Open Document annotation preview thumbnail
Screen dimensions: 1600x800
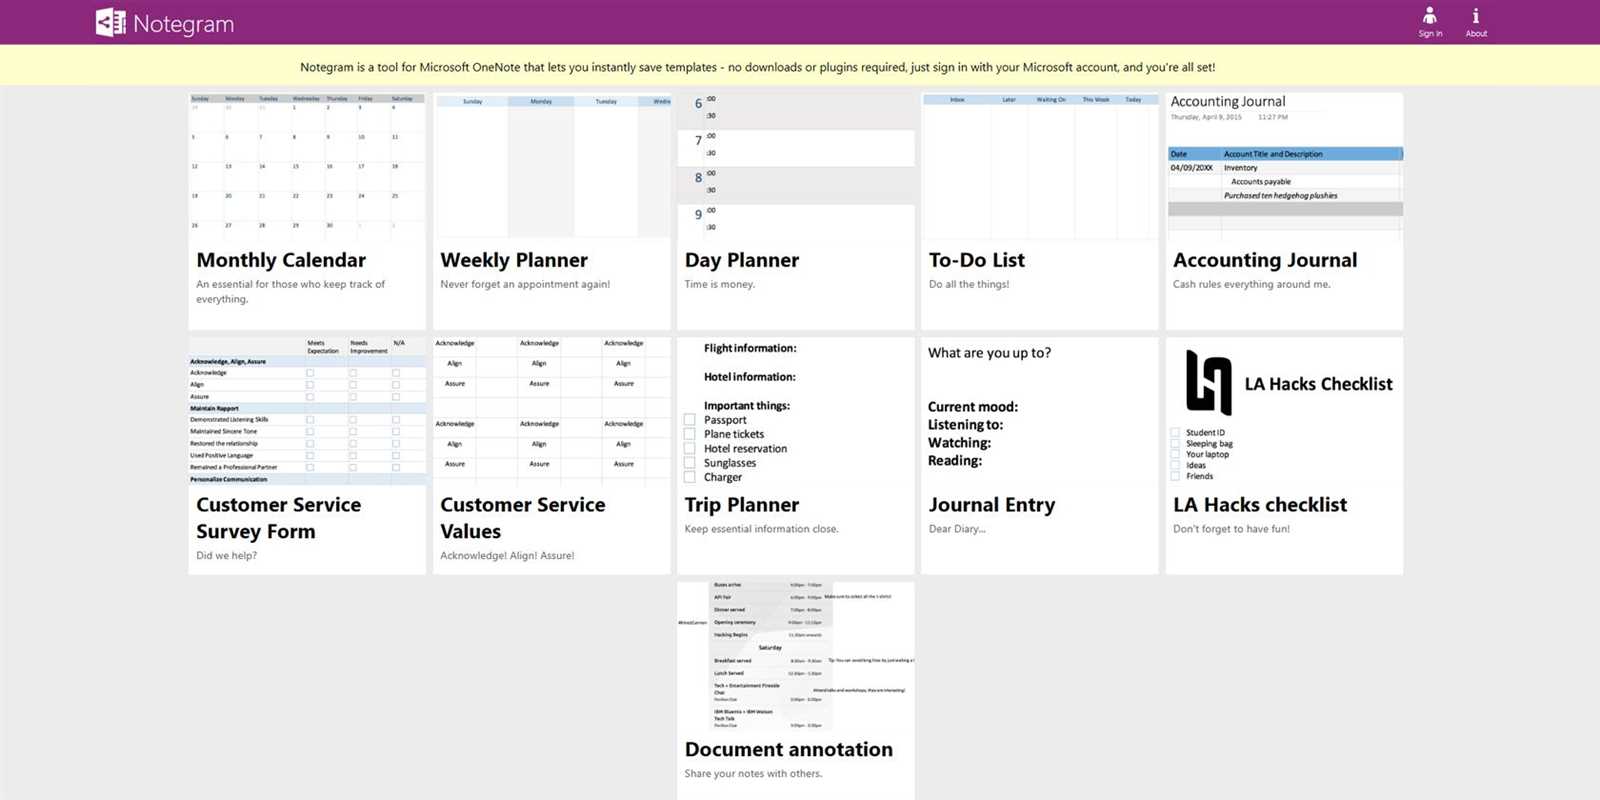tap(795, 656)
